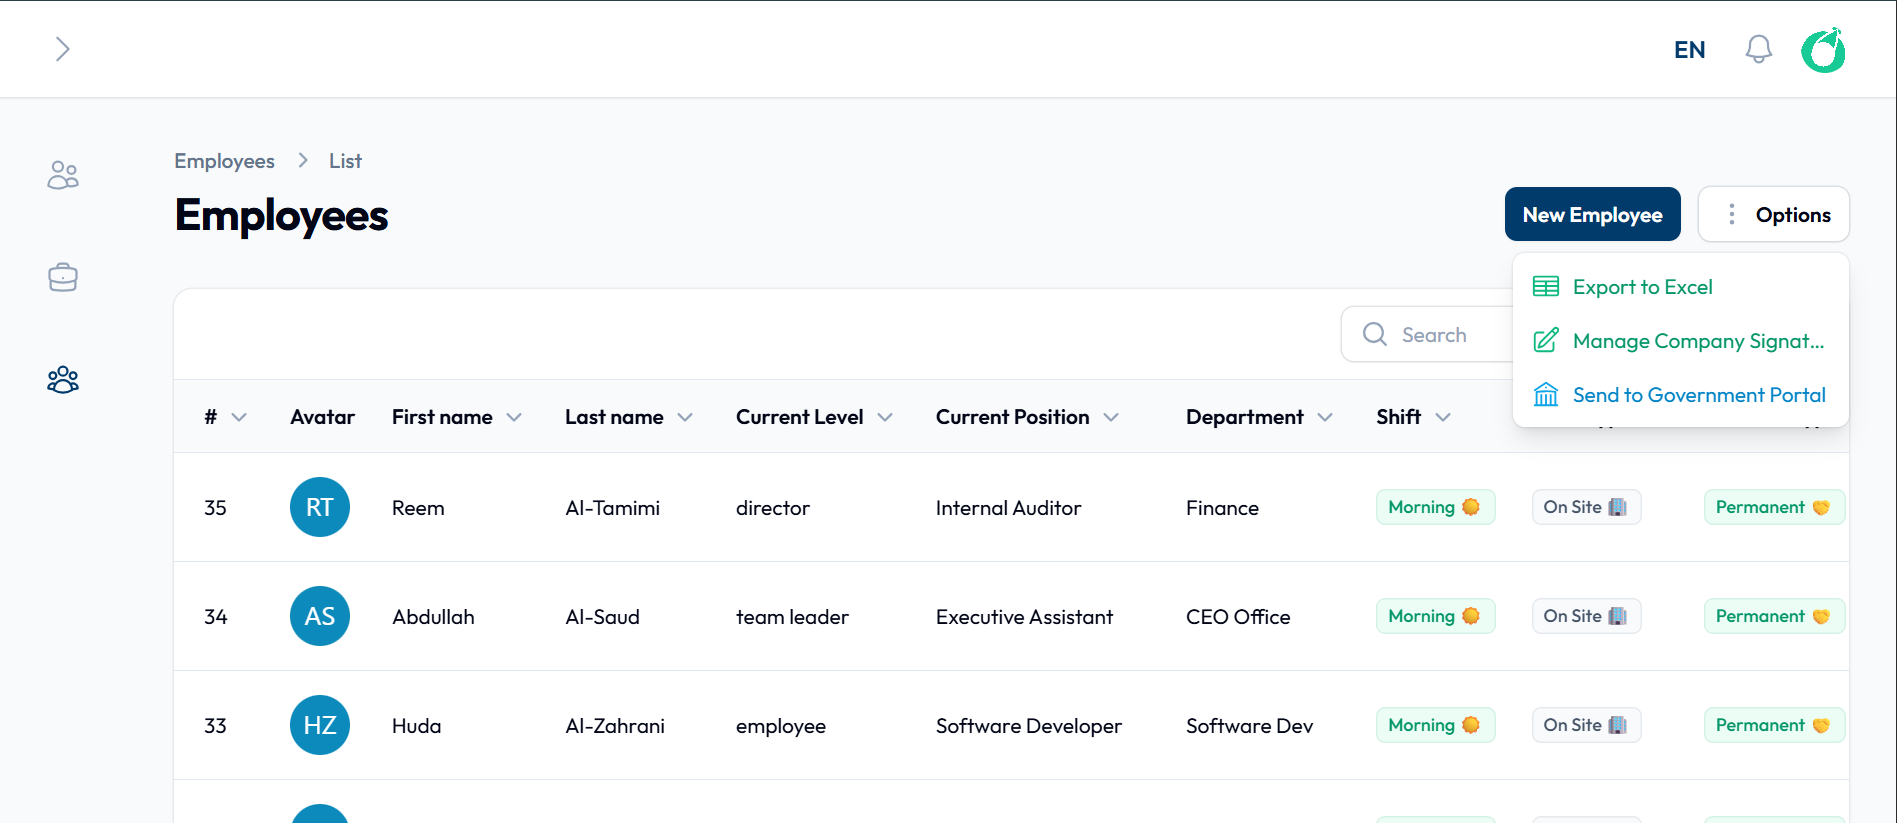Toggle the Options menu button
This screenshot has width=1897, height=823.
1773,214
